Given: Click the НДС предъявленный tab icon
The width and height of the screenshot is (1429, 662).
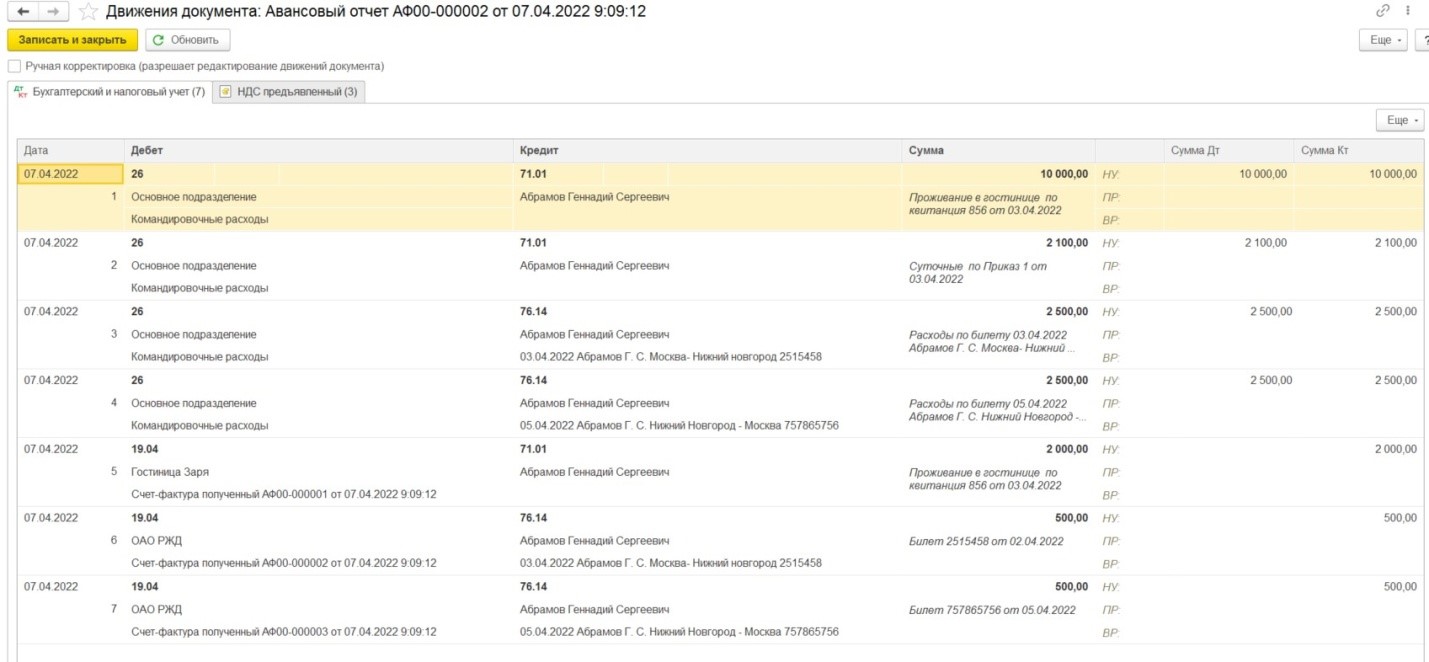Looking at the screenshot, I should [226, 92].
